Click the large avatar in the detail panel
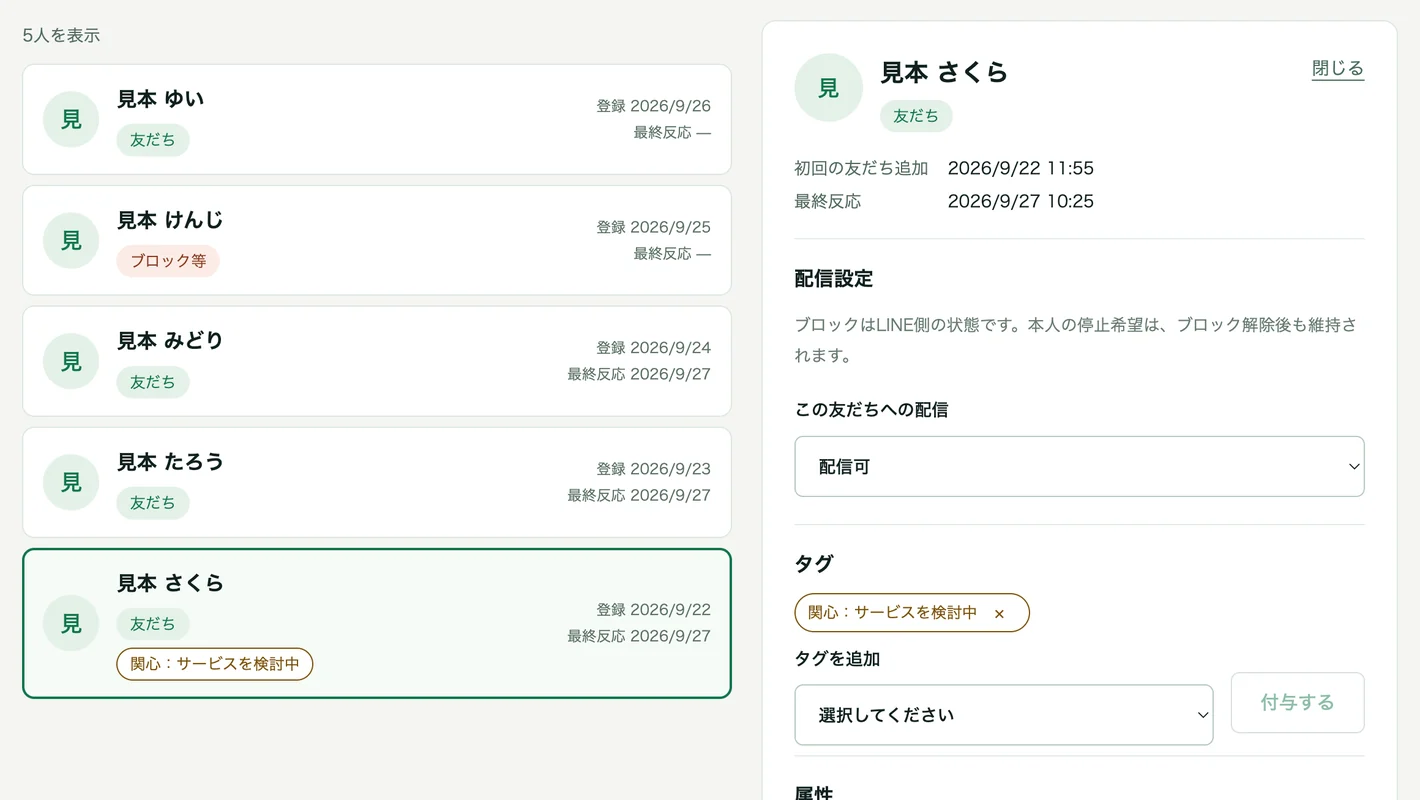This screenshot has width=1420, height=800. pos(828,88)
